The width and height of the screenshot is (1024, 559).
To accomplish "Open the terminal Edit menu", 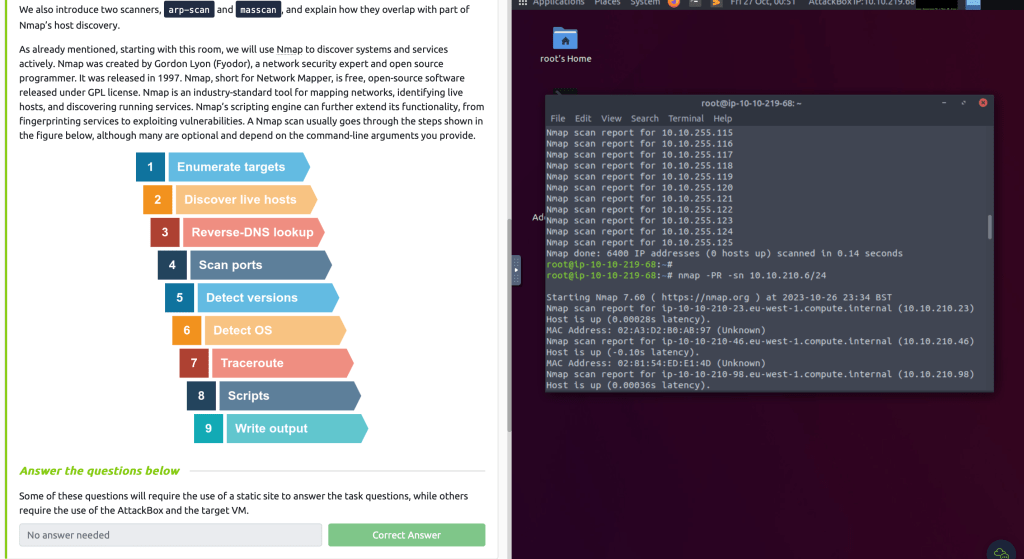I will 583,118.
